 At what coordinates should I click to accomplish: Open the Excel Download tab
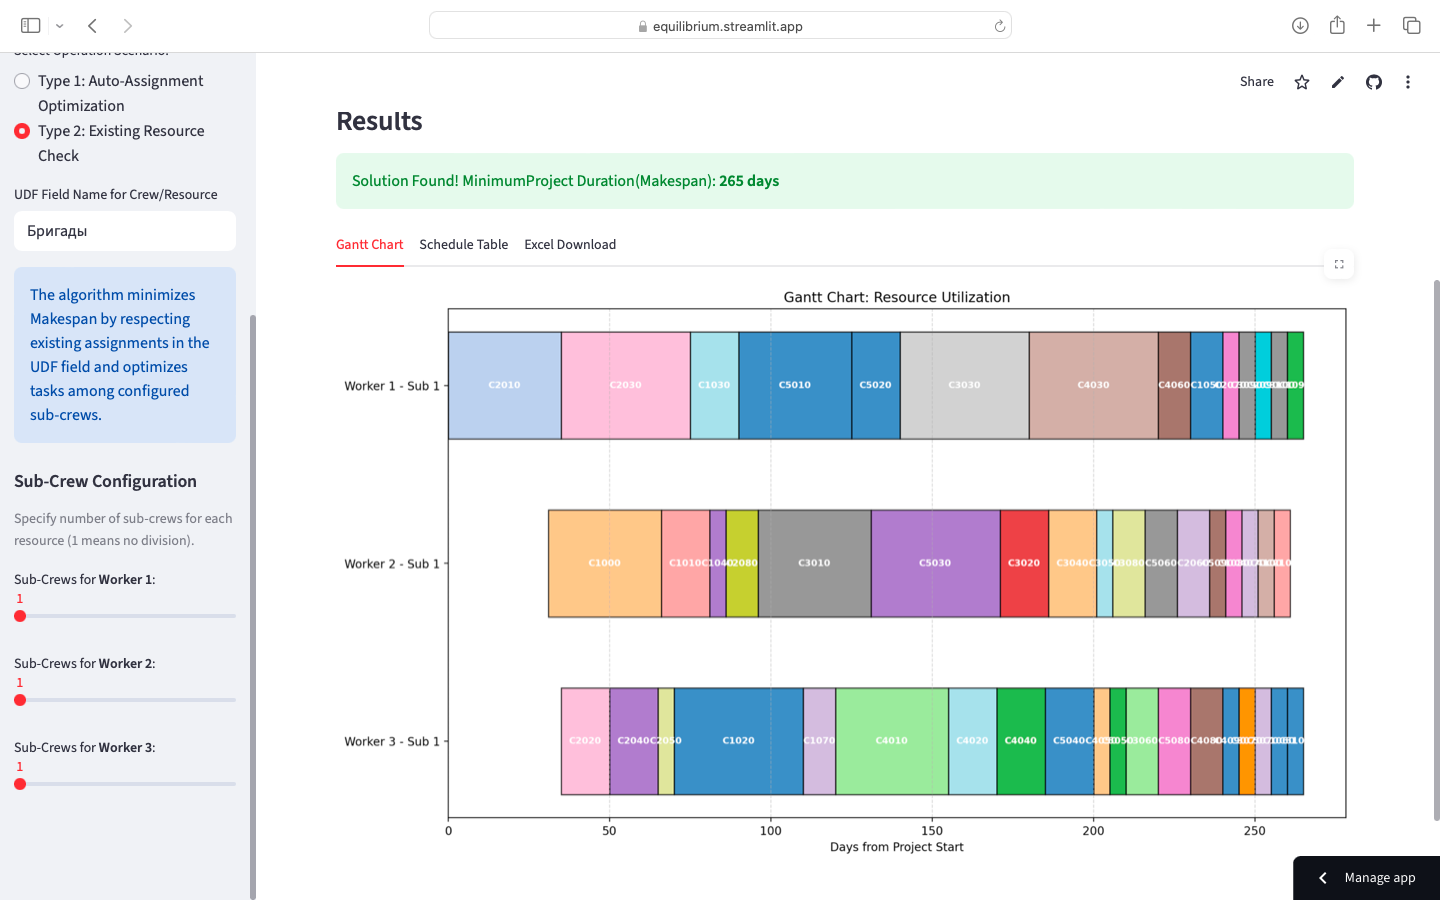[570, 245]
